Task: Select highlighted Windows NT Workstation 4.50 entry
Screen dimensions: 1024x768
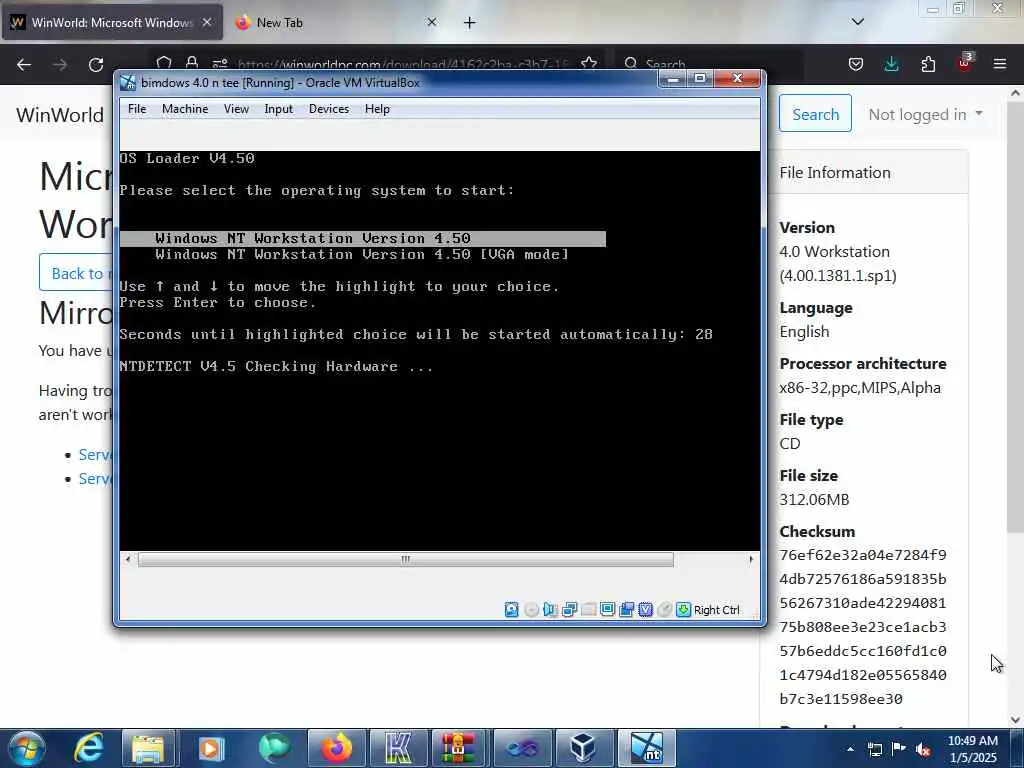Action: pos(362,238)
